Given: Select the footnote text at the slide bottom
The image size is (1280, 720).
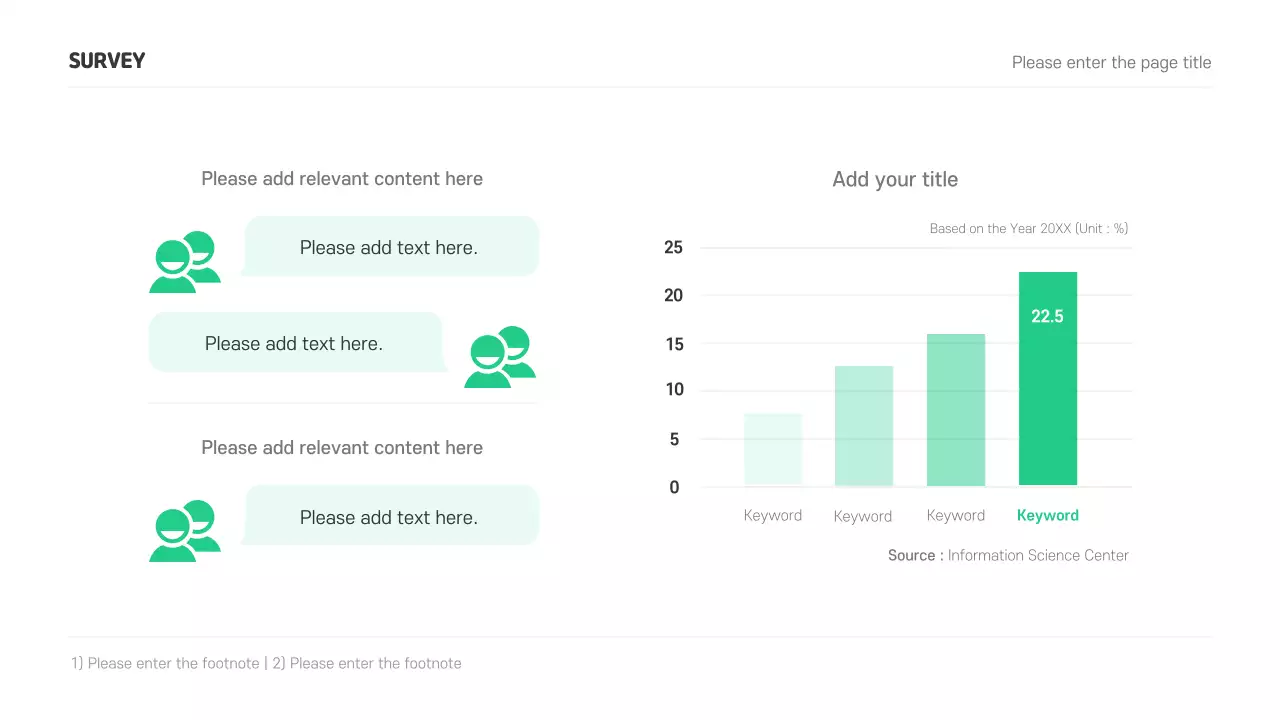Looking at the screenshot, I should [x=266, y=664].
